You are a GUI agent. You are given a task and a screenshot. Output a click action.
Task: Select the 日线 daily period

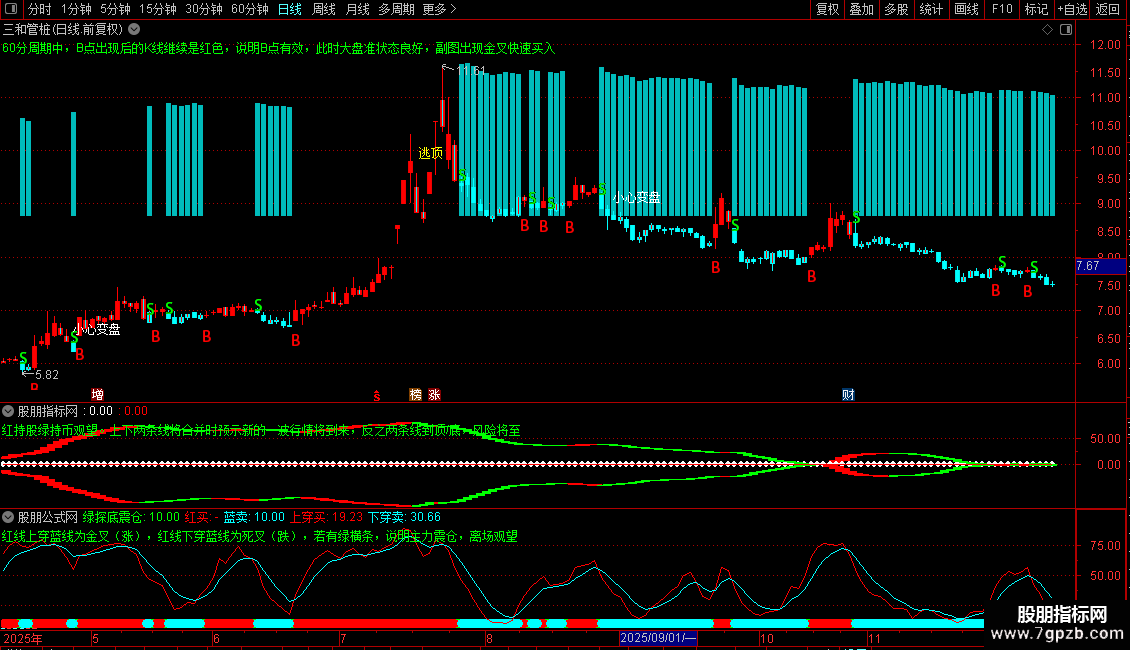tap(290, 9)
